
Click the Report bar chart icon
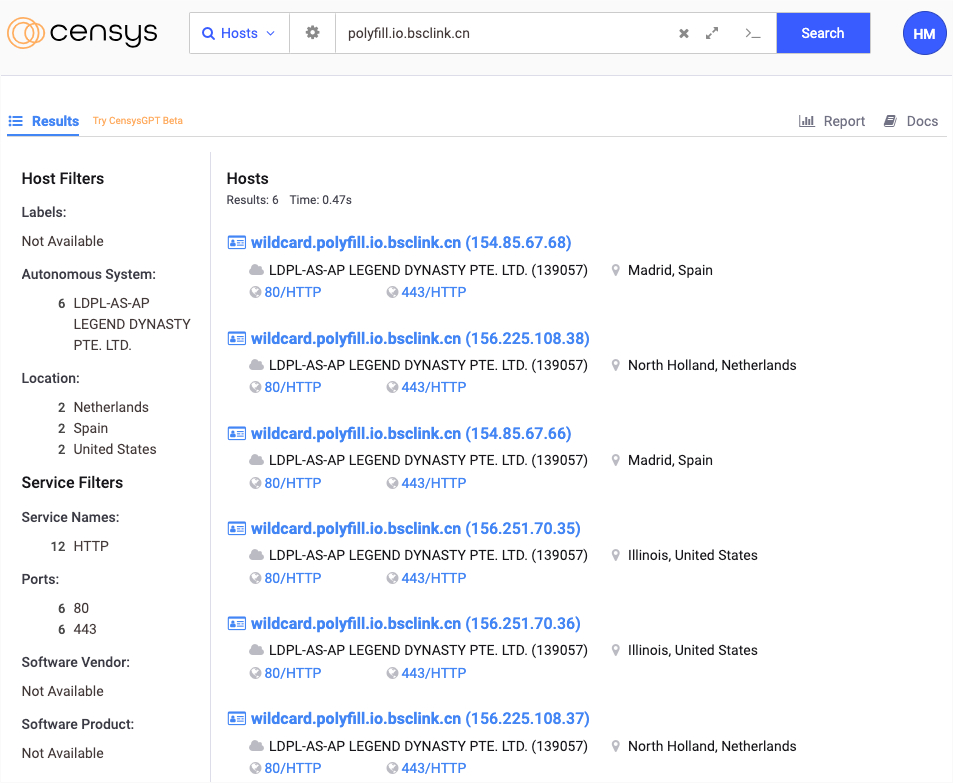[807, 121]
